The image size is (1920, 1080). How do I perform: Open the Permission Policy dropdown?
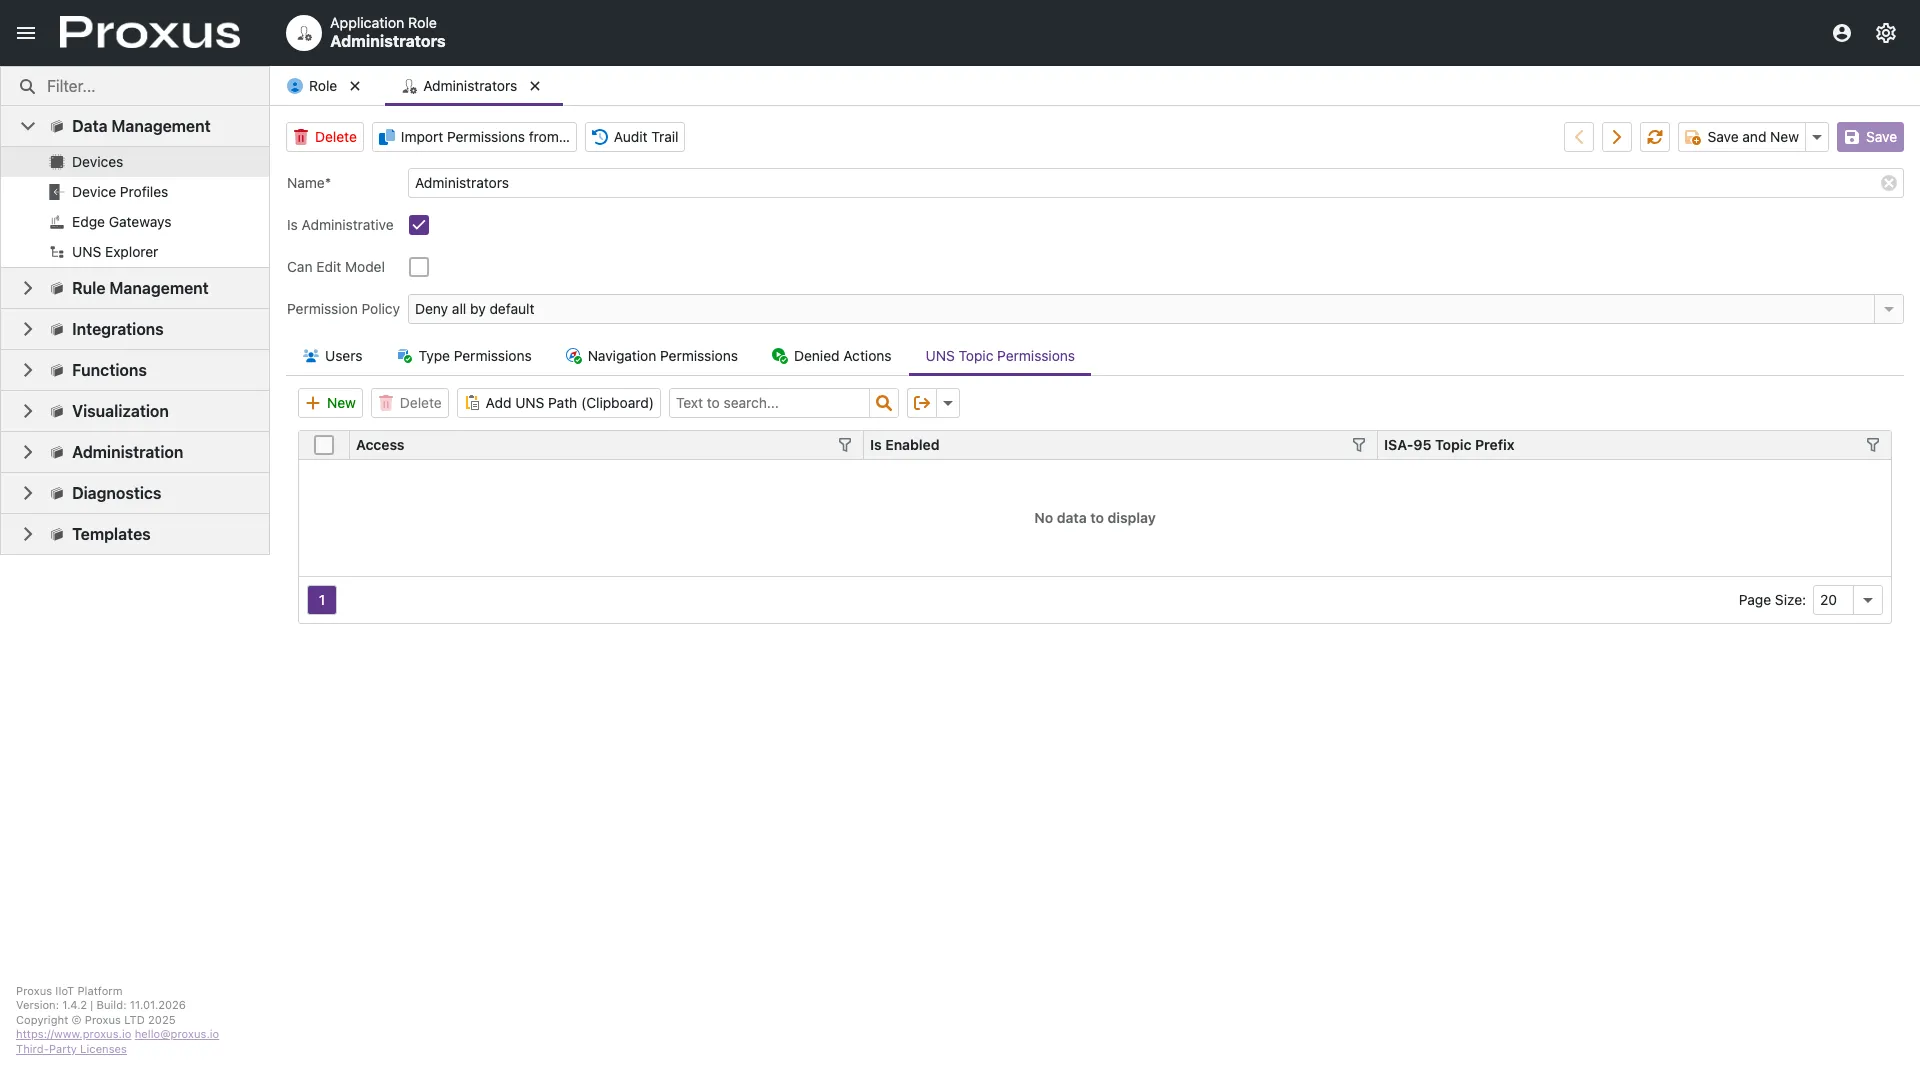click(x=1888, y=309)
